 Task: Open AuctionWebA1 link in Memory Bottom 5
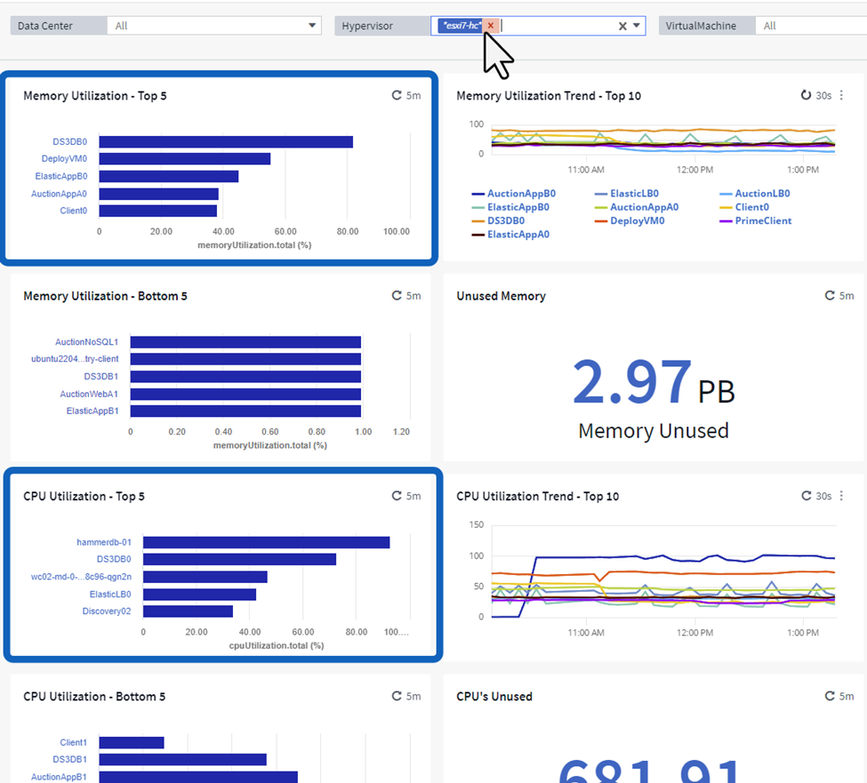click(x=89, y=394)
